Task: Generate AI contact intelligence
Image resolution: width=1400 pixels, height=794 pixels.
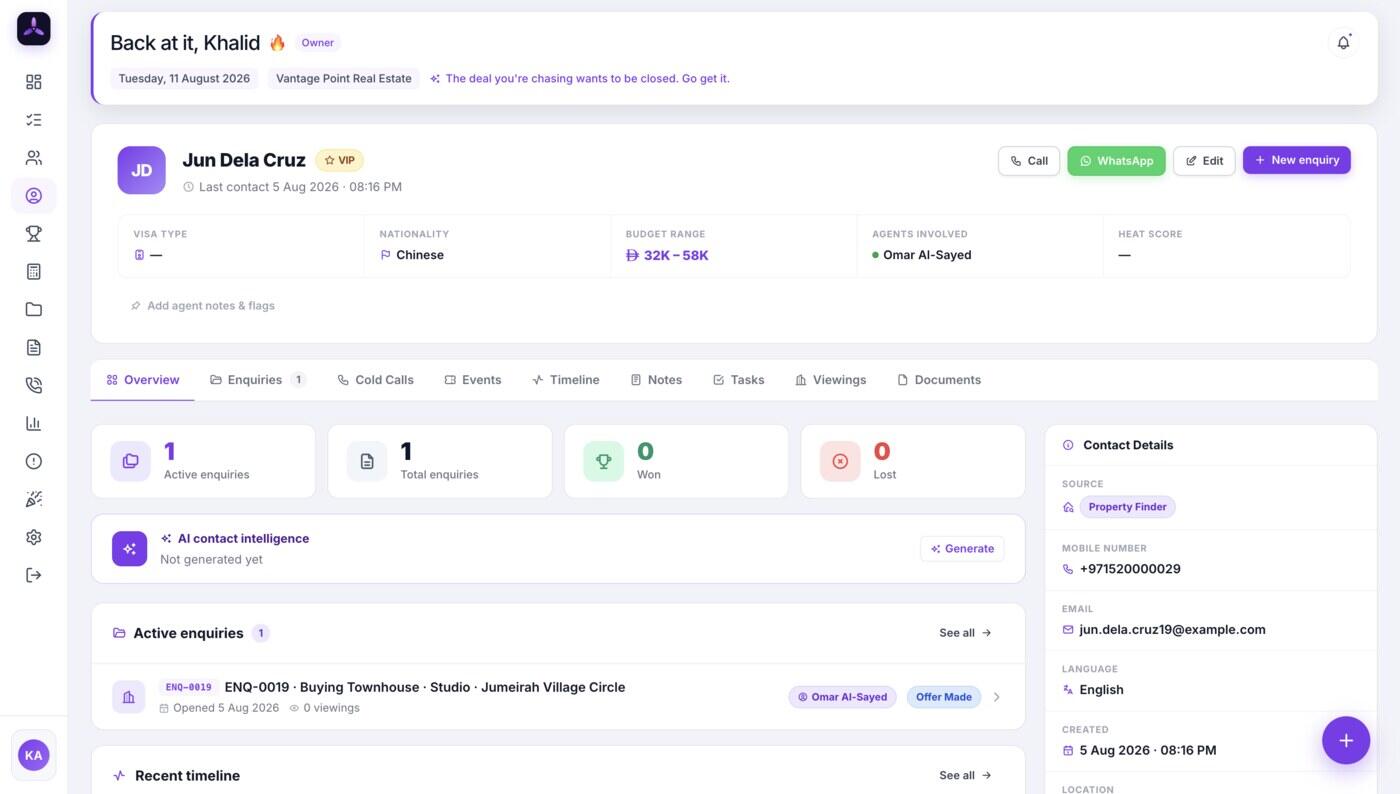Action: click(962, 549)
